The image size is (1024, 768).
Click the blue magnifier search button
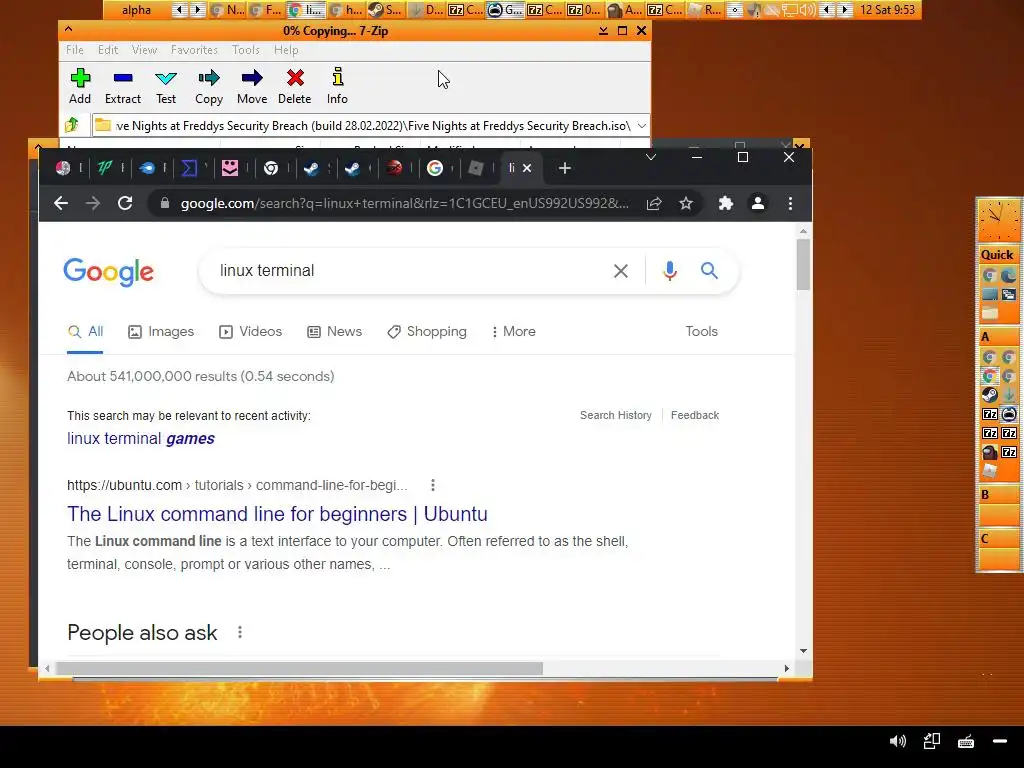point(709,270)
